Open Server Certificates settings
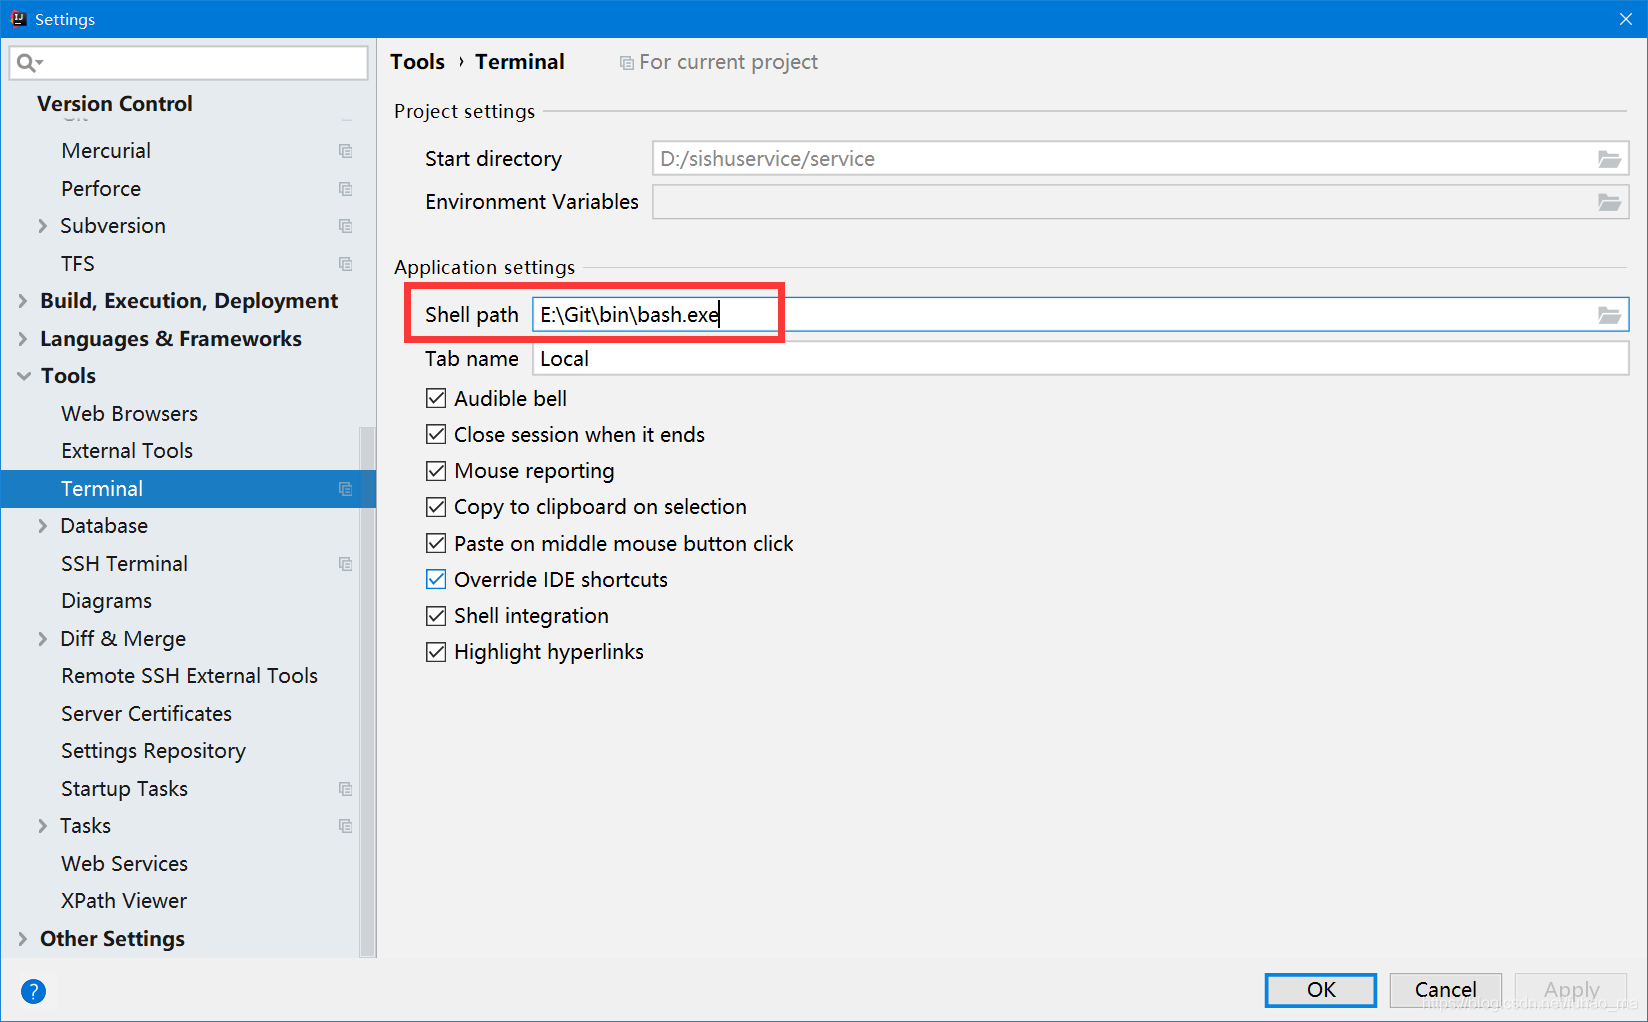Viewport: 1648px width, 1022px height. 146,714
